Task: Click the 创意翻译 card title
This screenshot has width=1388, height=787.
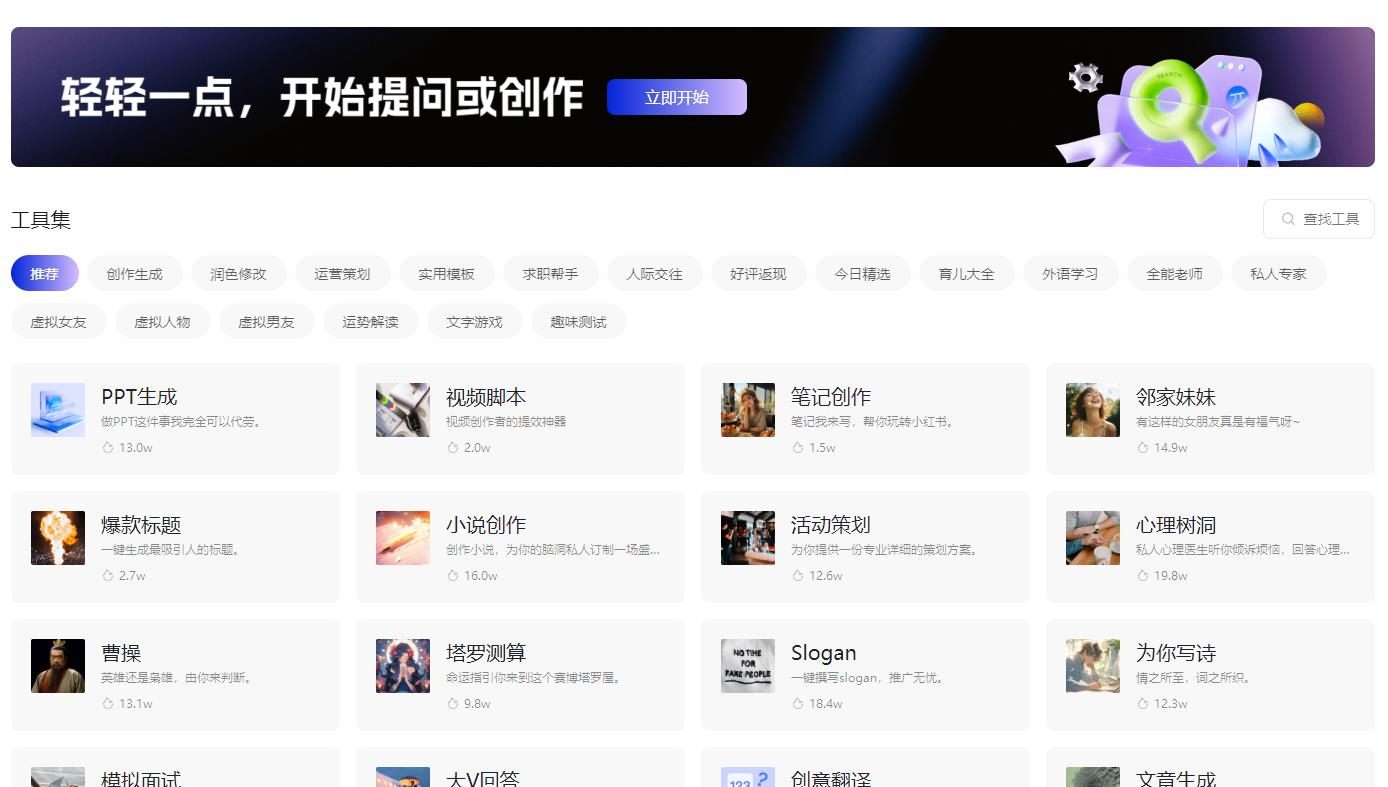Action: point(831,778)
